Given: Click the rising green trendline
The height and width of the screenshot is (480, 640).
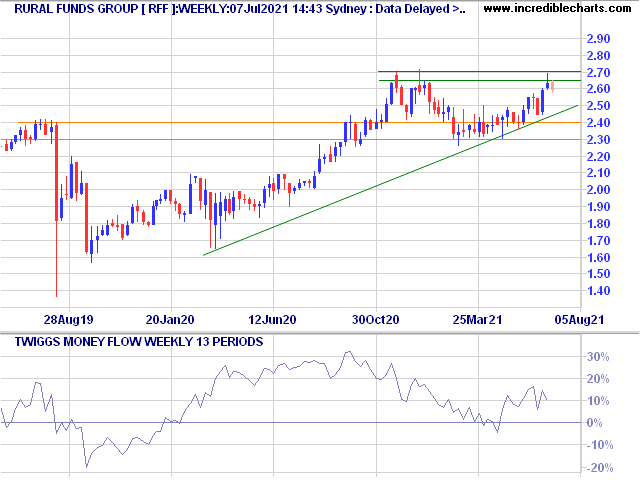Looking at the screenshot, I should coord(391,180).
